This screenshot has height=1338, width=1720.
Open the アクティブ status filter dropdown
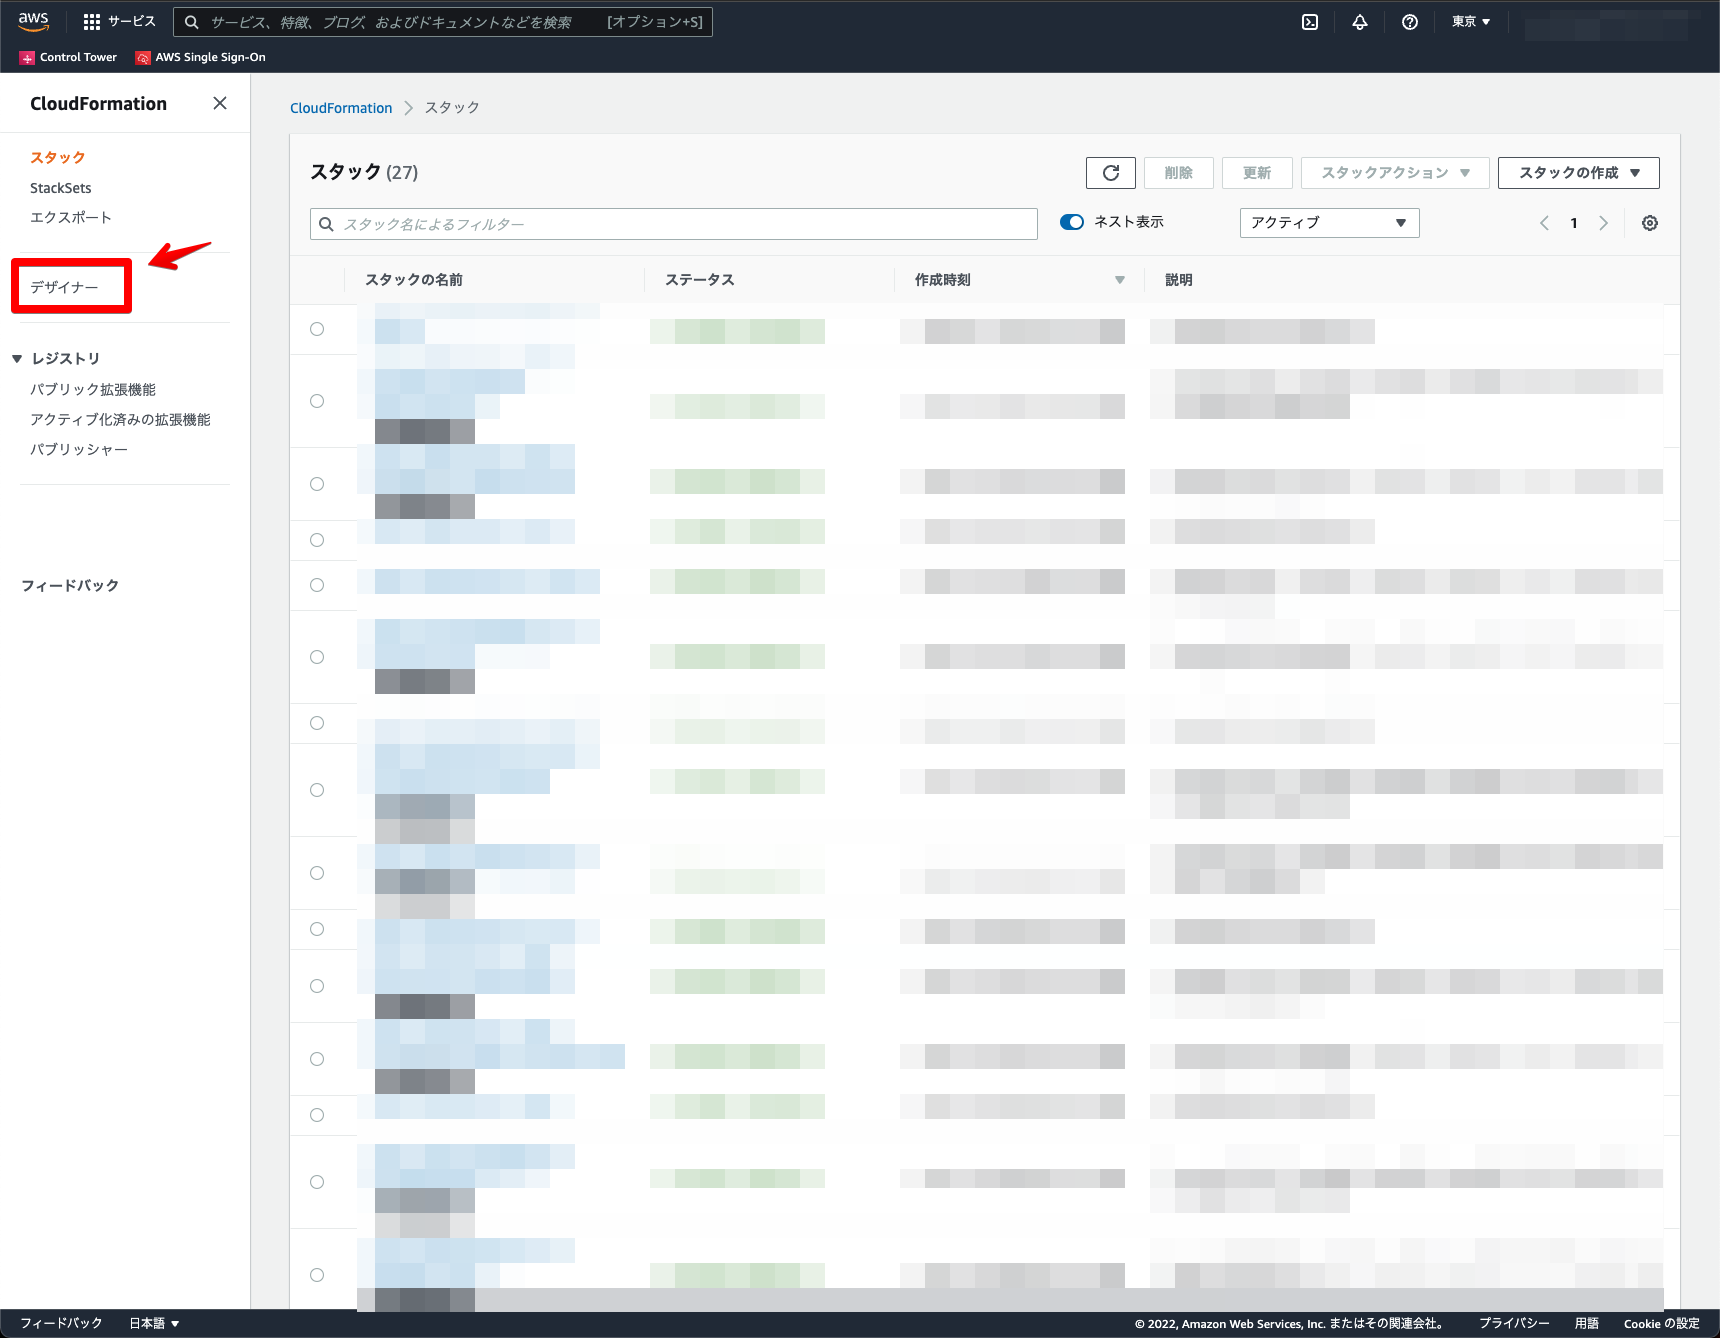(1330, 223)
